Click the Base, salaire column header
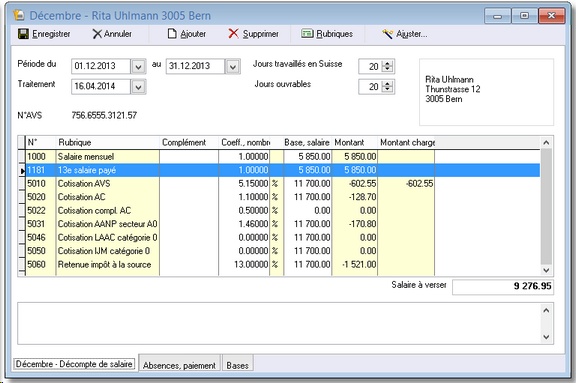Screen dimensions: 576x383 click(x=307, y=142)
